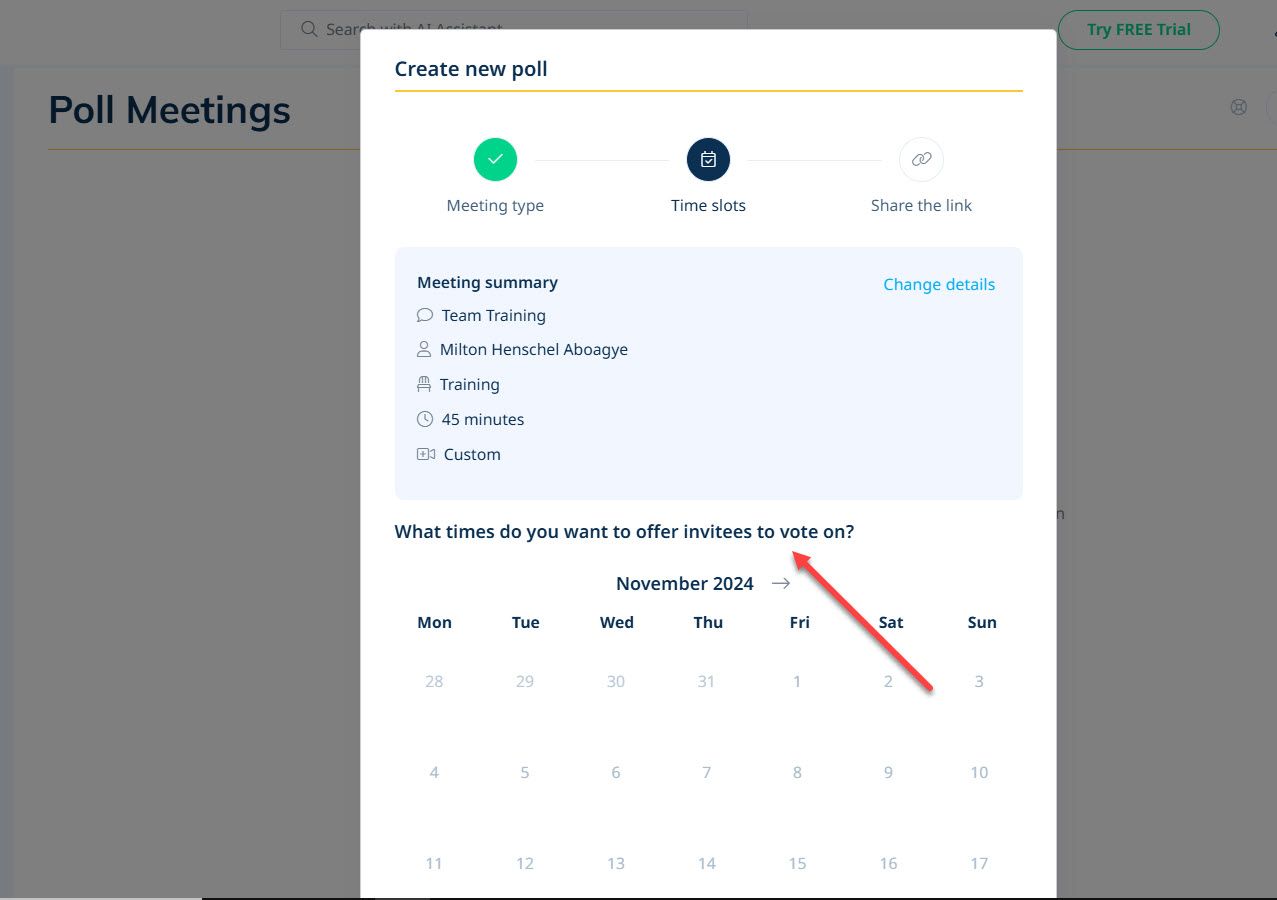Advance to December with the right arrow

pyautogui.click(x=780, y=583)
